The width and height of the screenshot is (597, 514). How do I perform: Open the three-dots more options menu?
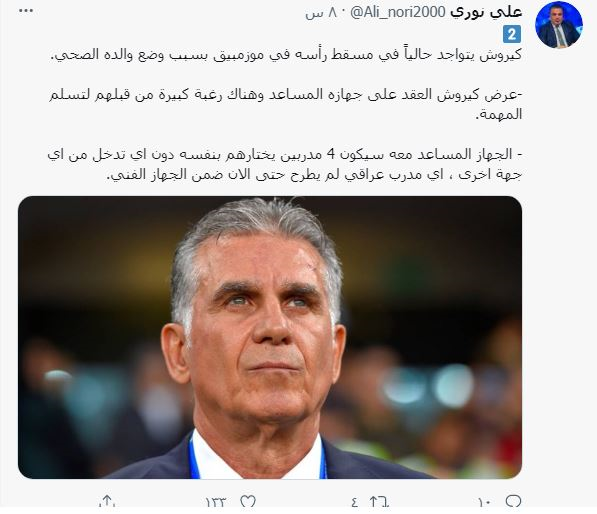[x=26, y=11]
